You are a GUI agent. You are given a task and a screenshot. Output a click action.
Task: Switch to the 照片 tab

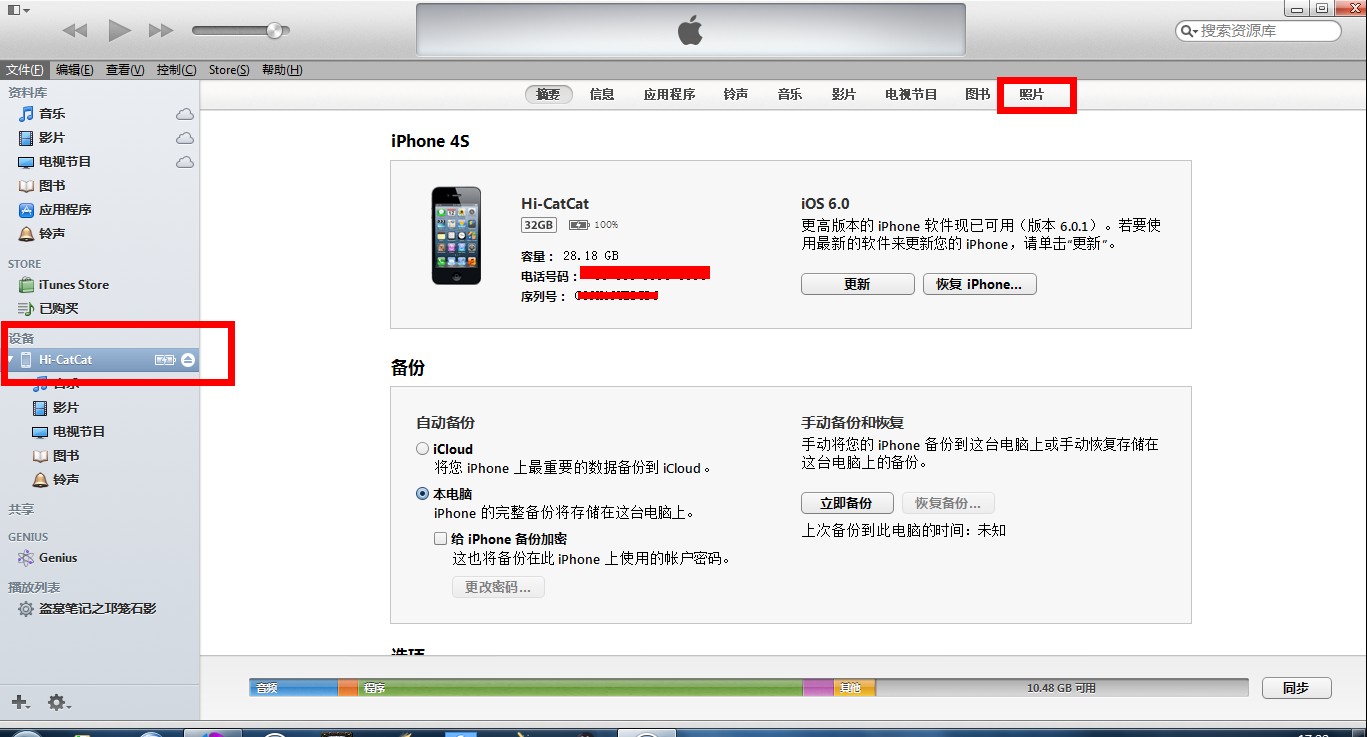(x=1032, y=94)
